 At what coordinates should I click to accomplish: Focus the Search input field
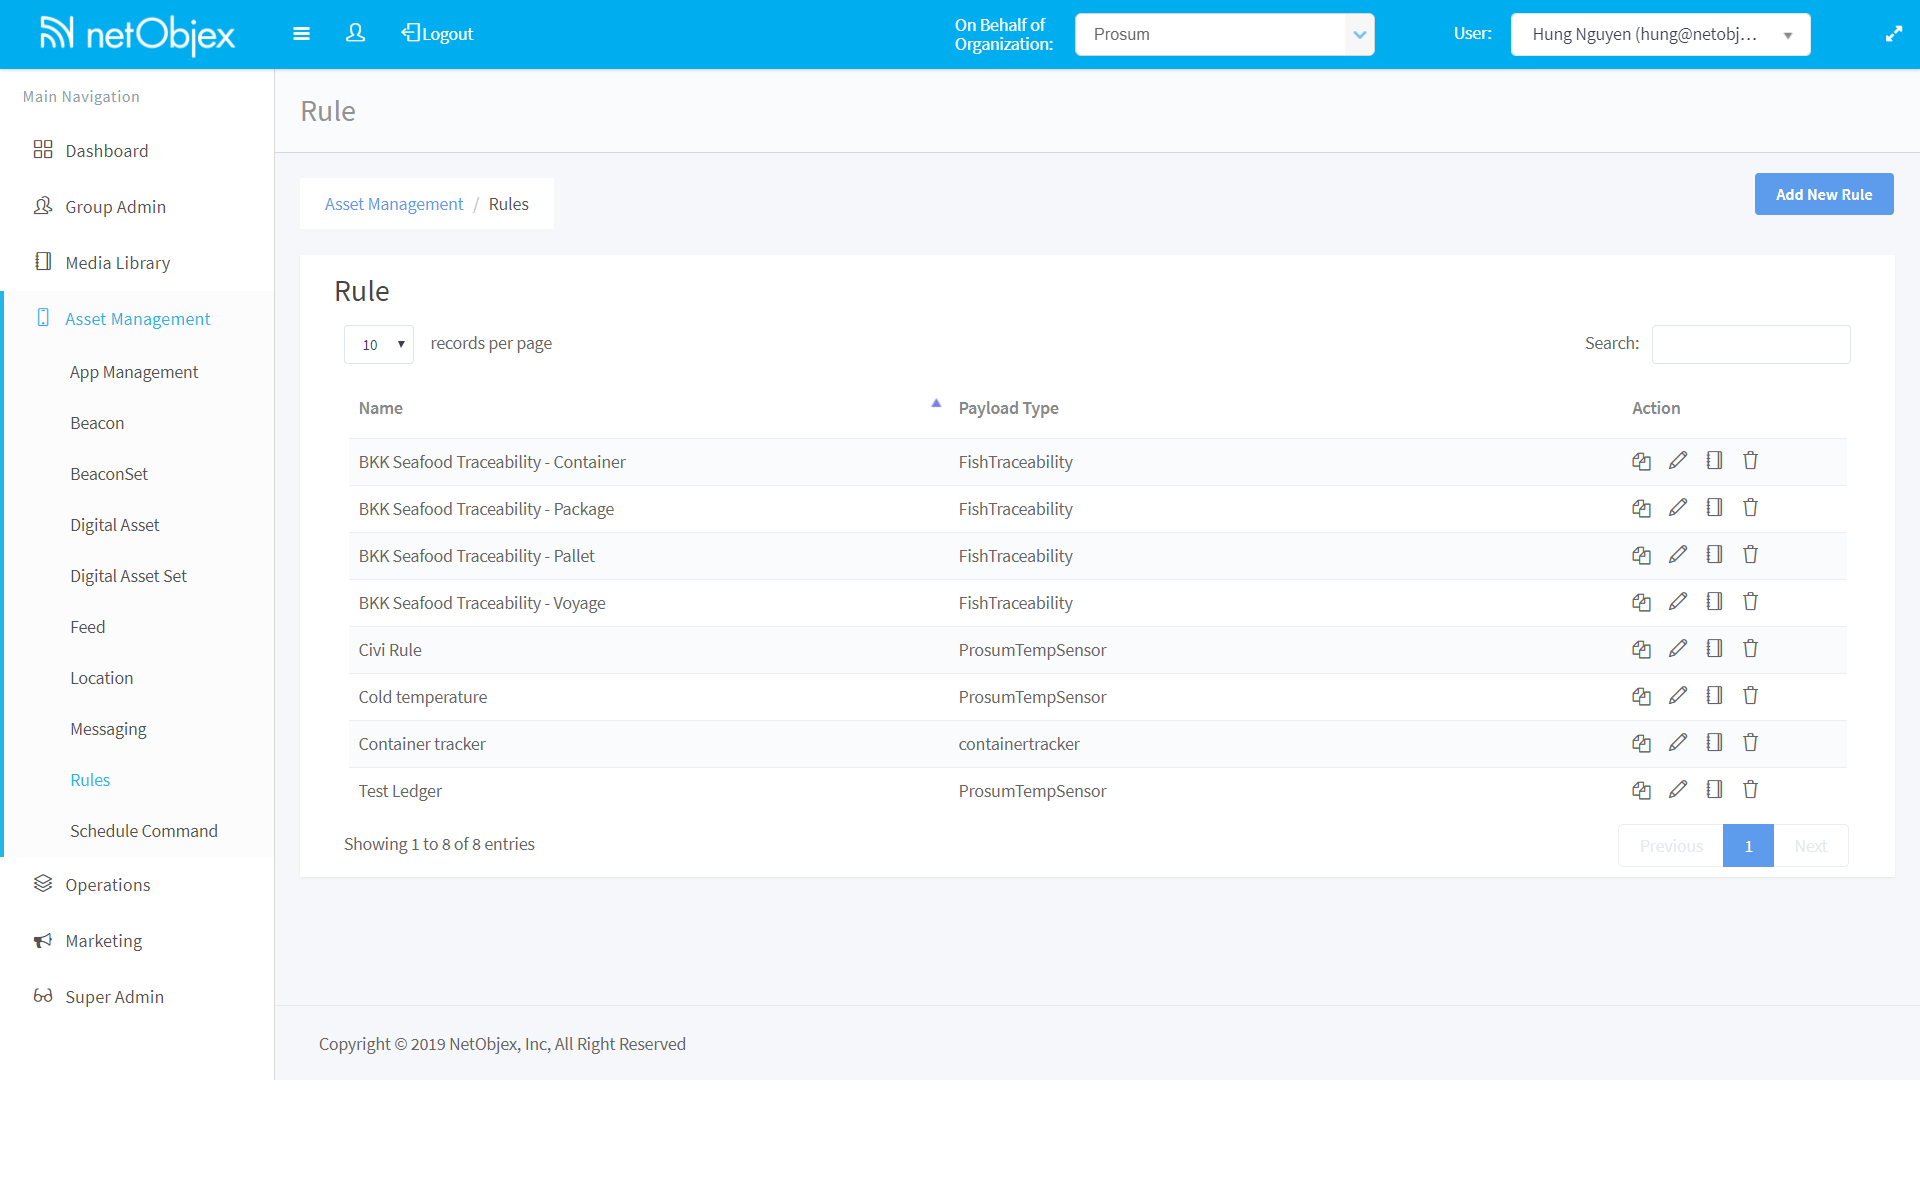[x=1750, y=344]
